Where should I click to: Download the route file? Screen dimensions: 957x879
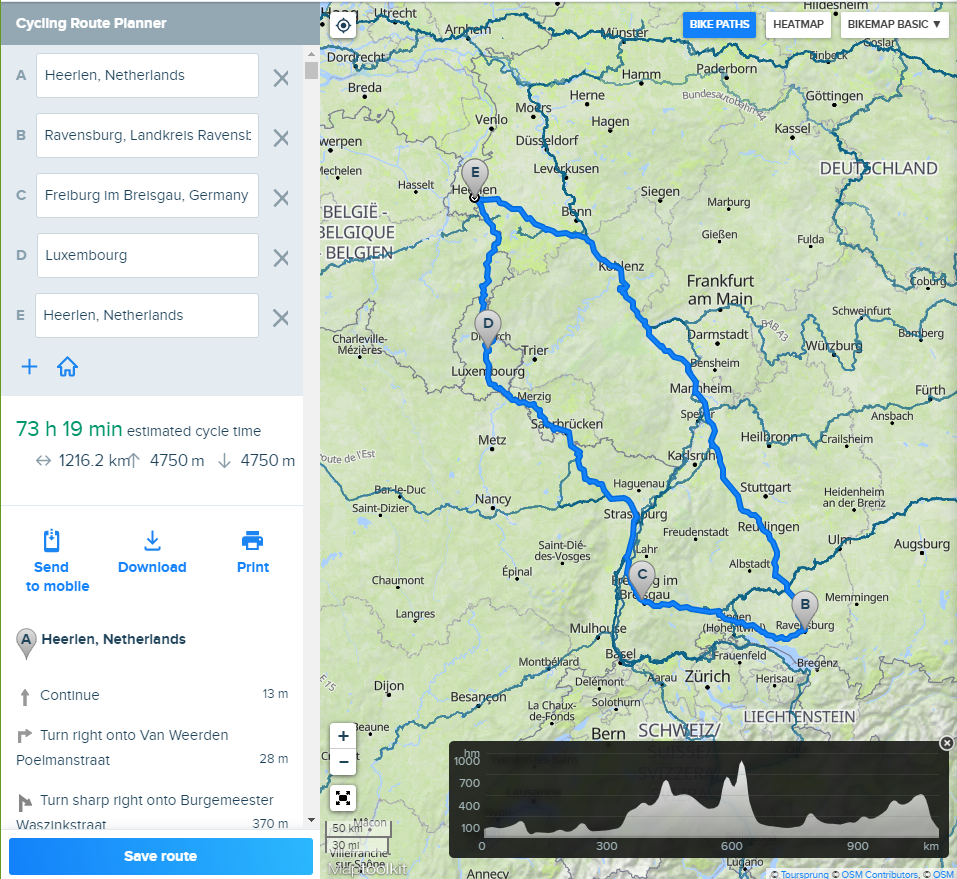click(152, 541)
